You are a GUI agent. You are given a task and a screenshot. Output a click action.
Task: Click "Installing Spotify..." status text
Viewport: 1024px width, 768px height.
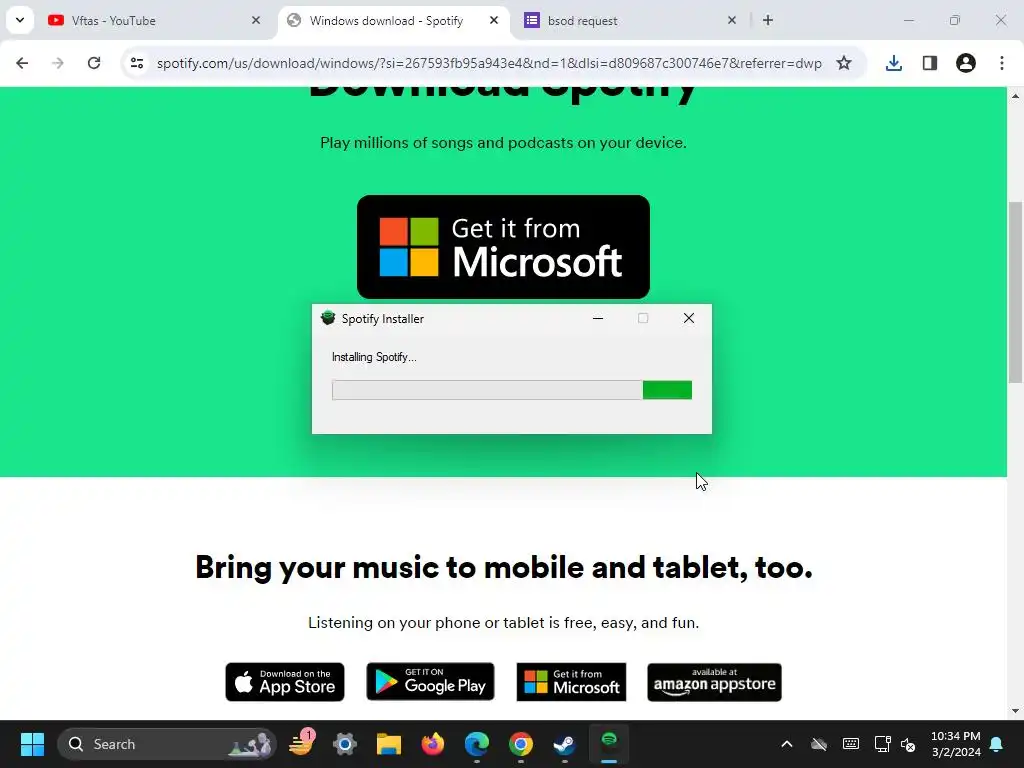[x=374, y=357]
